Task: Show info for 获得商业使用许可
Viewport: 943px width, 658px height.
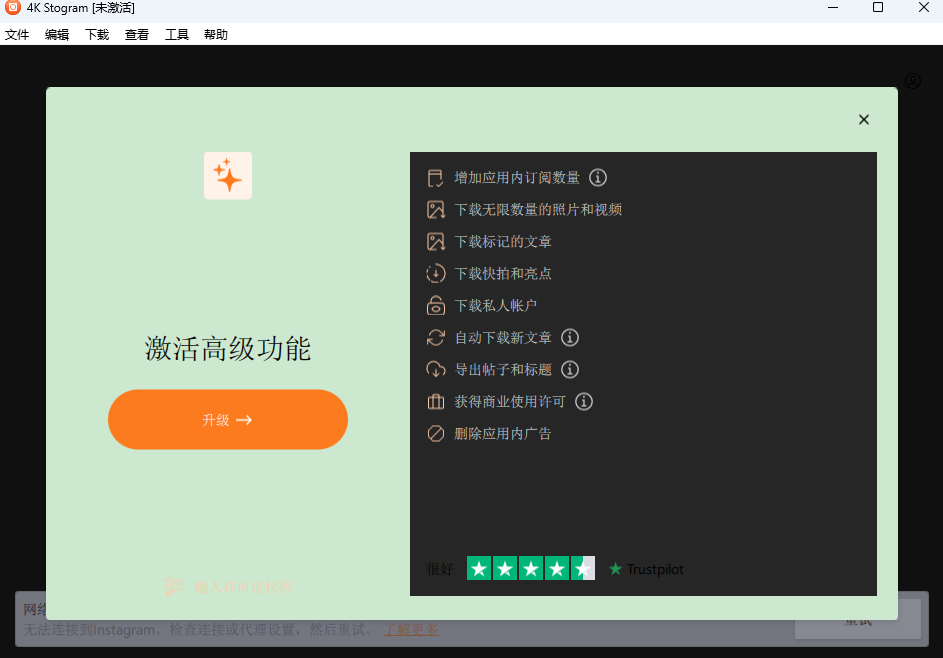Action: pyautogui.click(x=584, y=401)
